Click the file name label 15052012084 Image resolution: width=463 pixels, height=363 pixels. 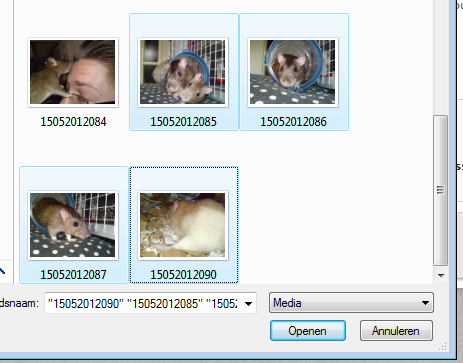[x=73, y=122]
